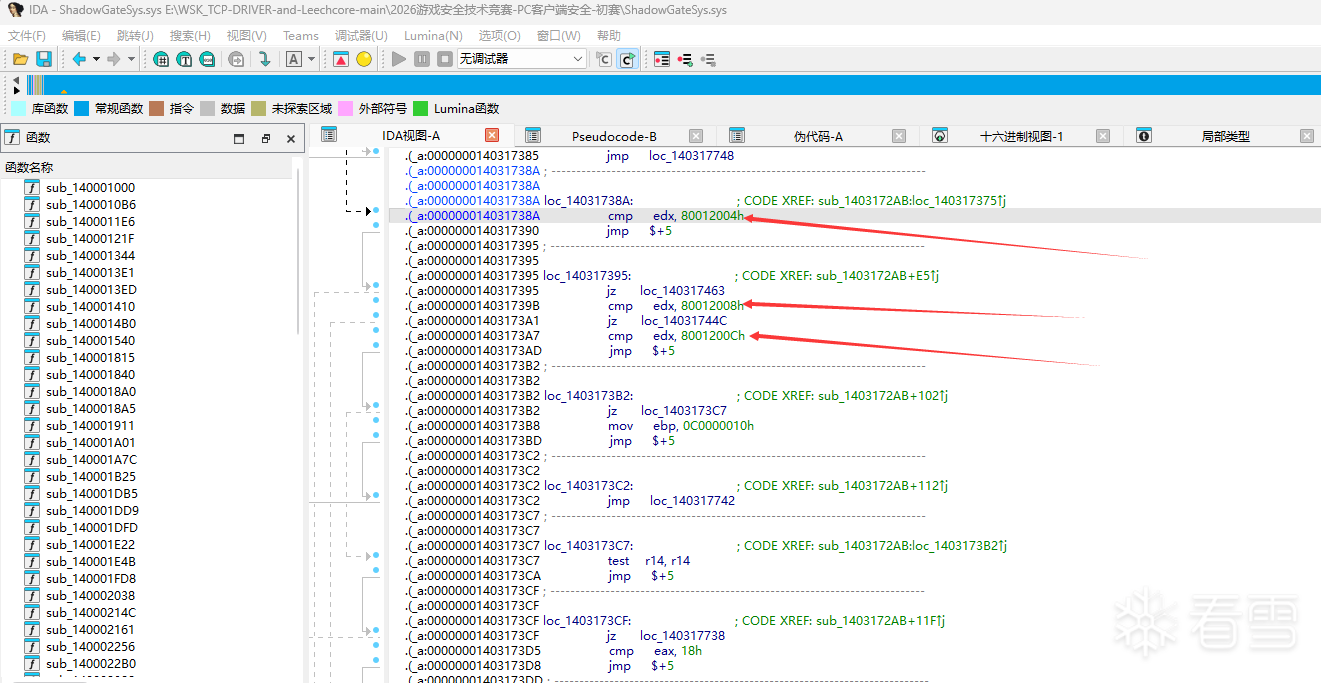Image resolution: width=1321 pixels, height=683 pixels.
Task: Click the functions list vertical scrollbar
Action: point(298,250)
